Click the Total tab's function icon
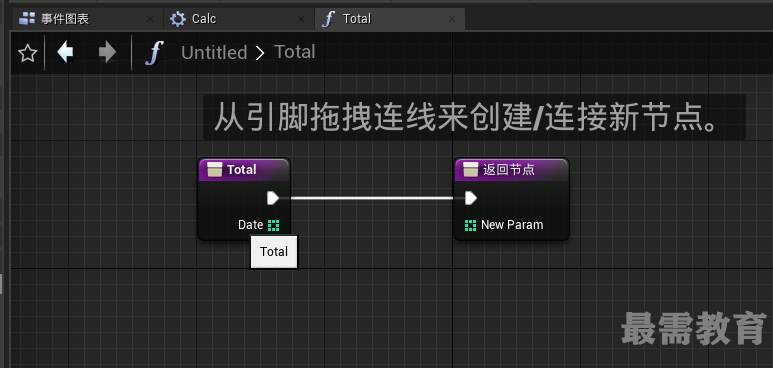The image size is (773, 368). (328, 19)
